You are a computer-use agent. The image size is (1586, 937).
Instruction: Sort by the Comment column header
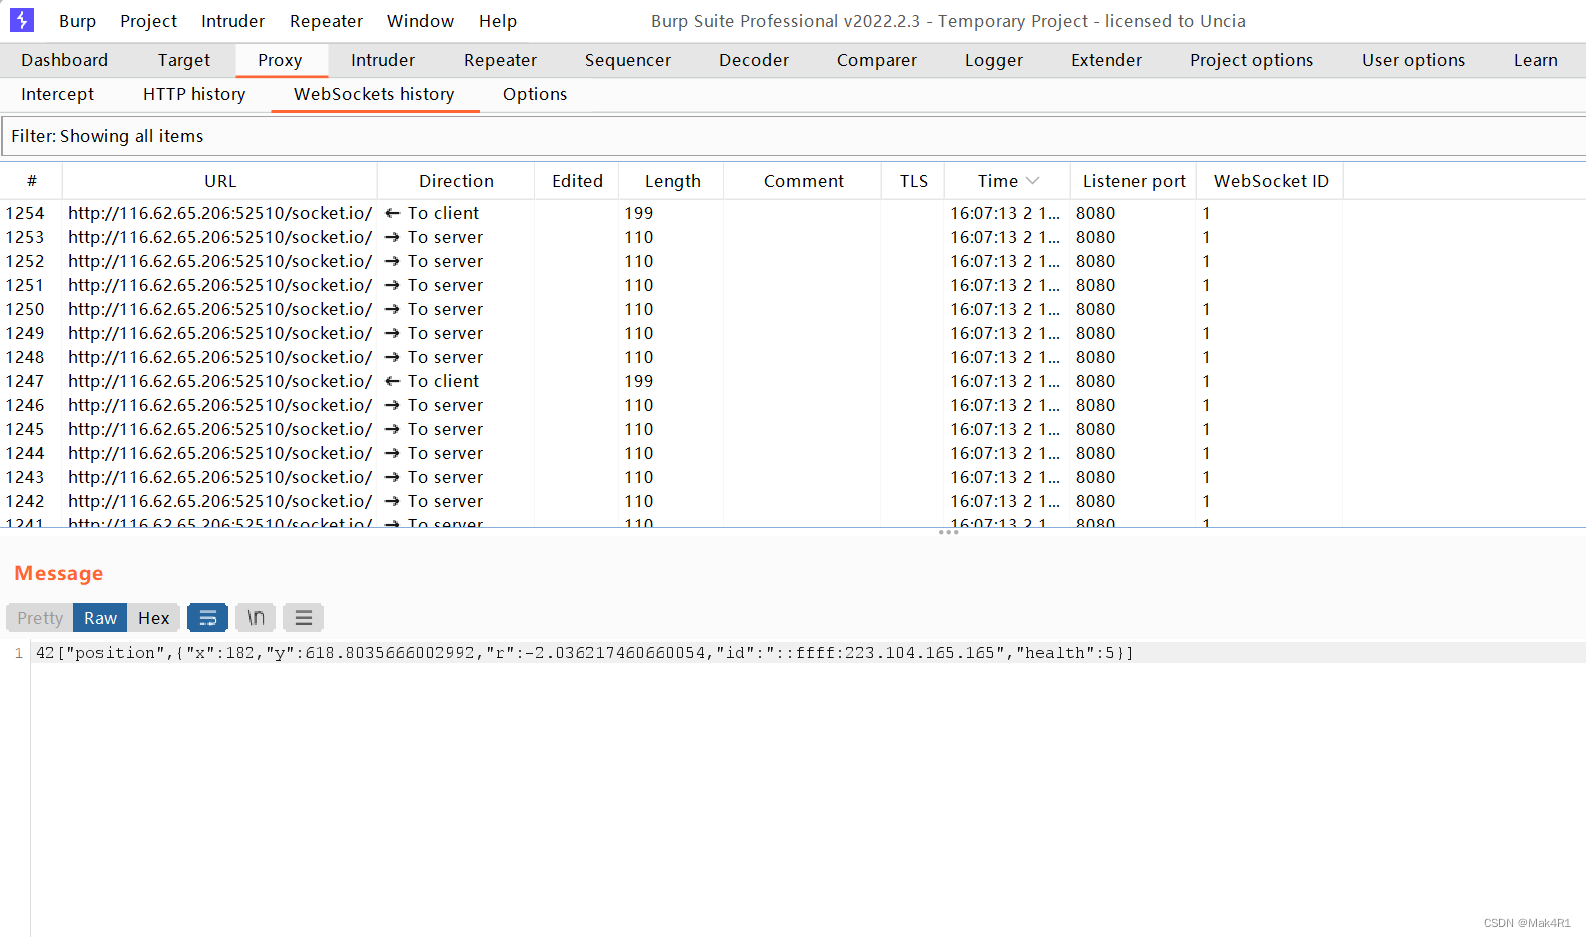pyautogui.click(x=803, y=181)
